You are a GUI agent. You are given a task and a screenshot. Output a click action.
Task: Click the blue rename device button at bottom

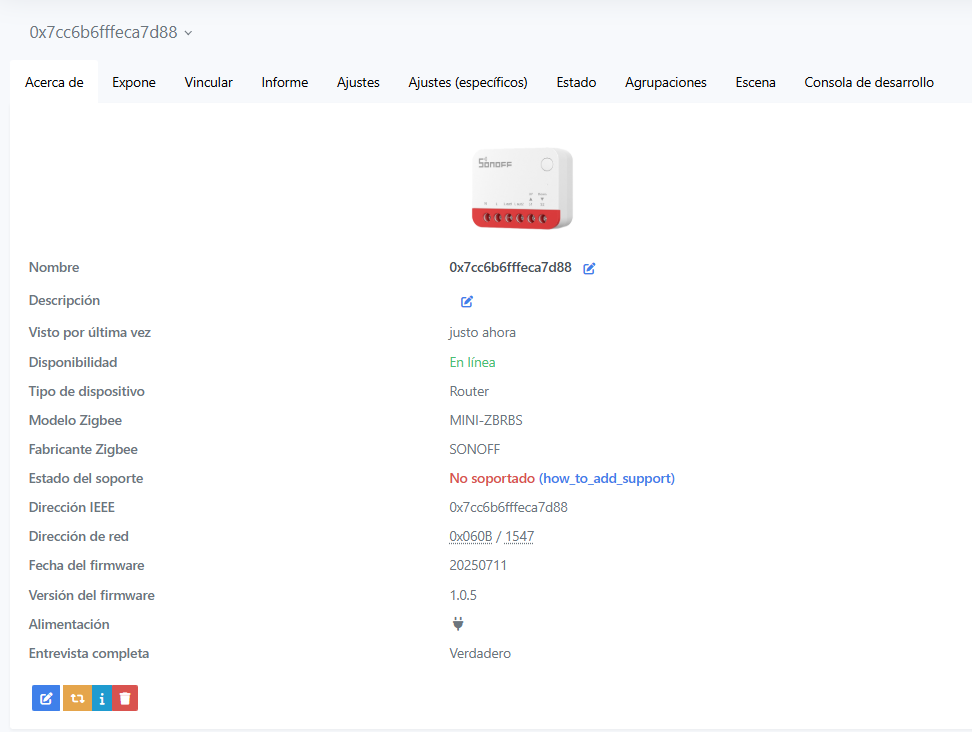pos(46,698)
